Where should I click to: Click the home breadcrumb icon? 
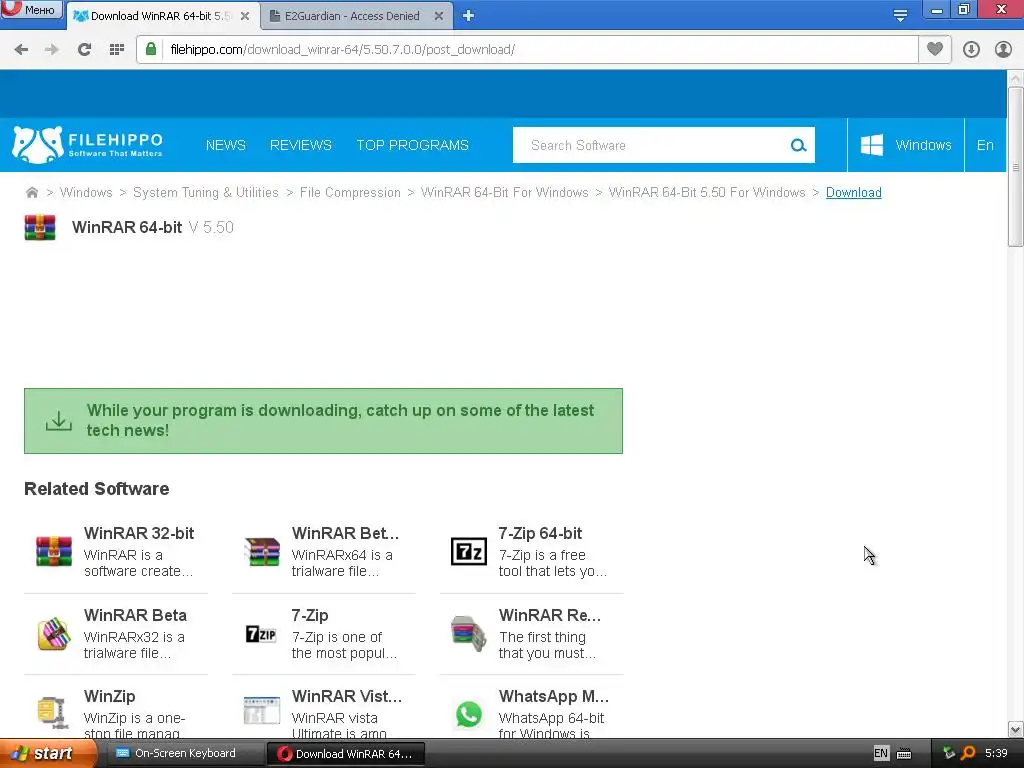[31, 192]
